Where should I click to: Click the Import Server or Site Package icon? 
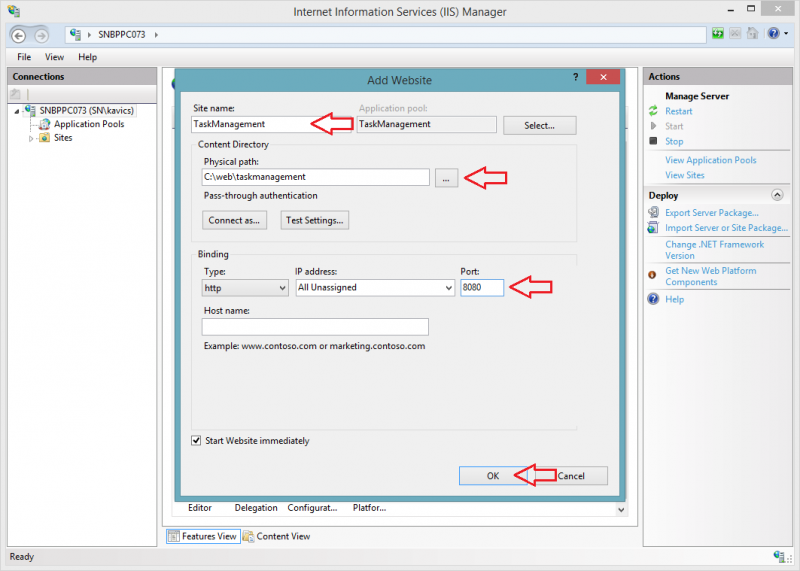click(x=653, y=228)
